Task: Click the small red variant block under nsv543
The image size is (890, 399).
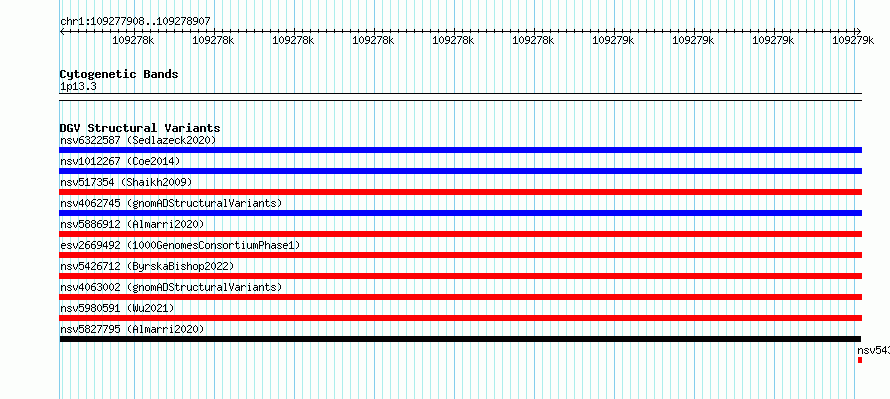Action: pos(860,360)
